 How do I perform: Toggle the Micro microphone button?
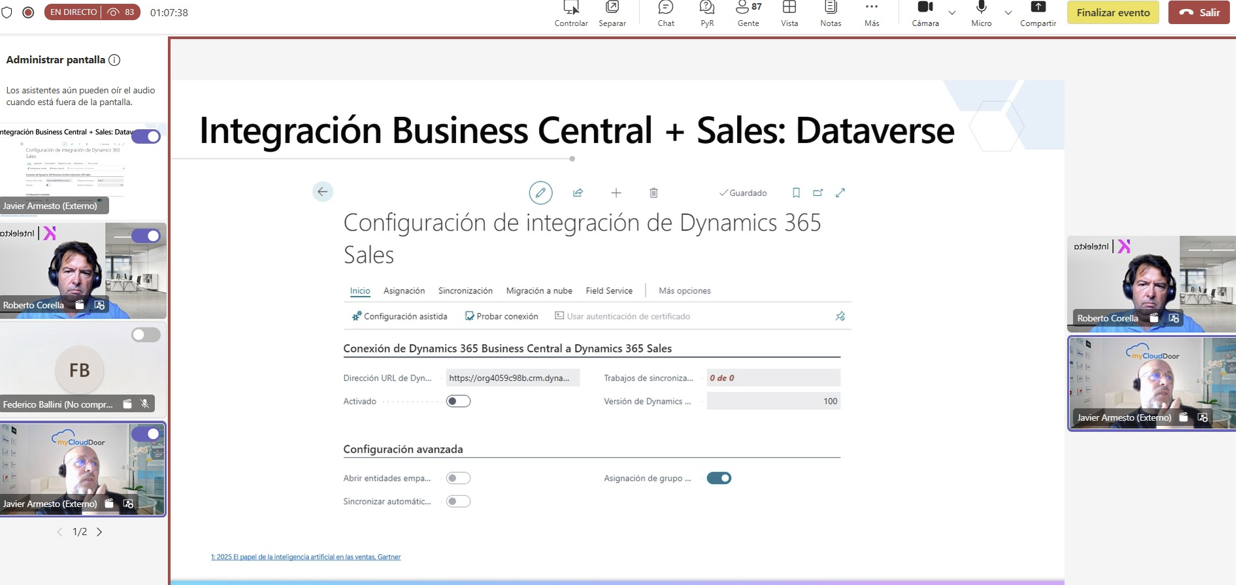click(x=981, y=13)
